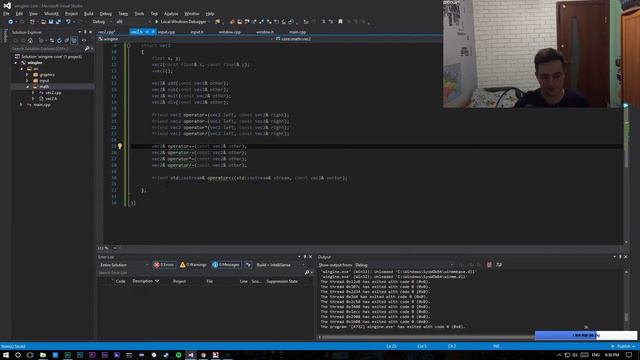Click the Undo toolbar icon

[x=68, y=22]
